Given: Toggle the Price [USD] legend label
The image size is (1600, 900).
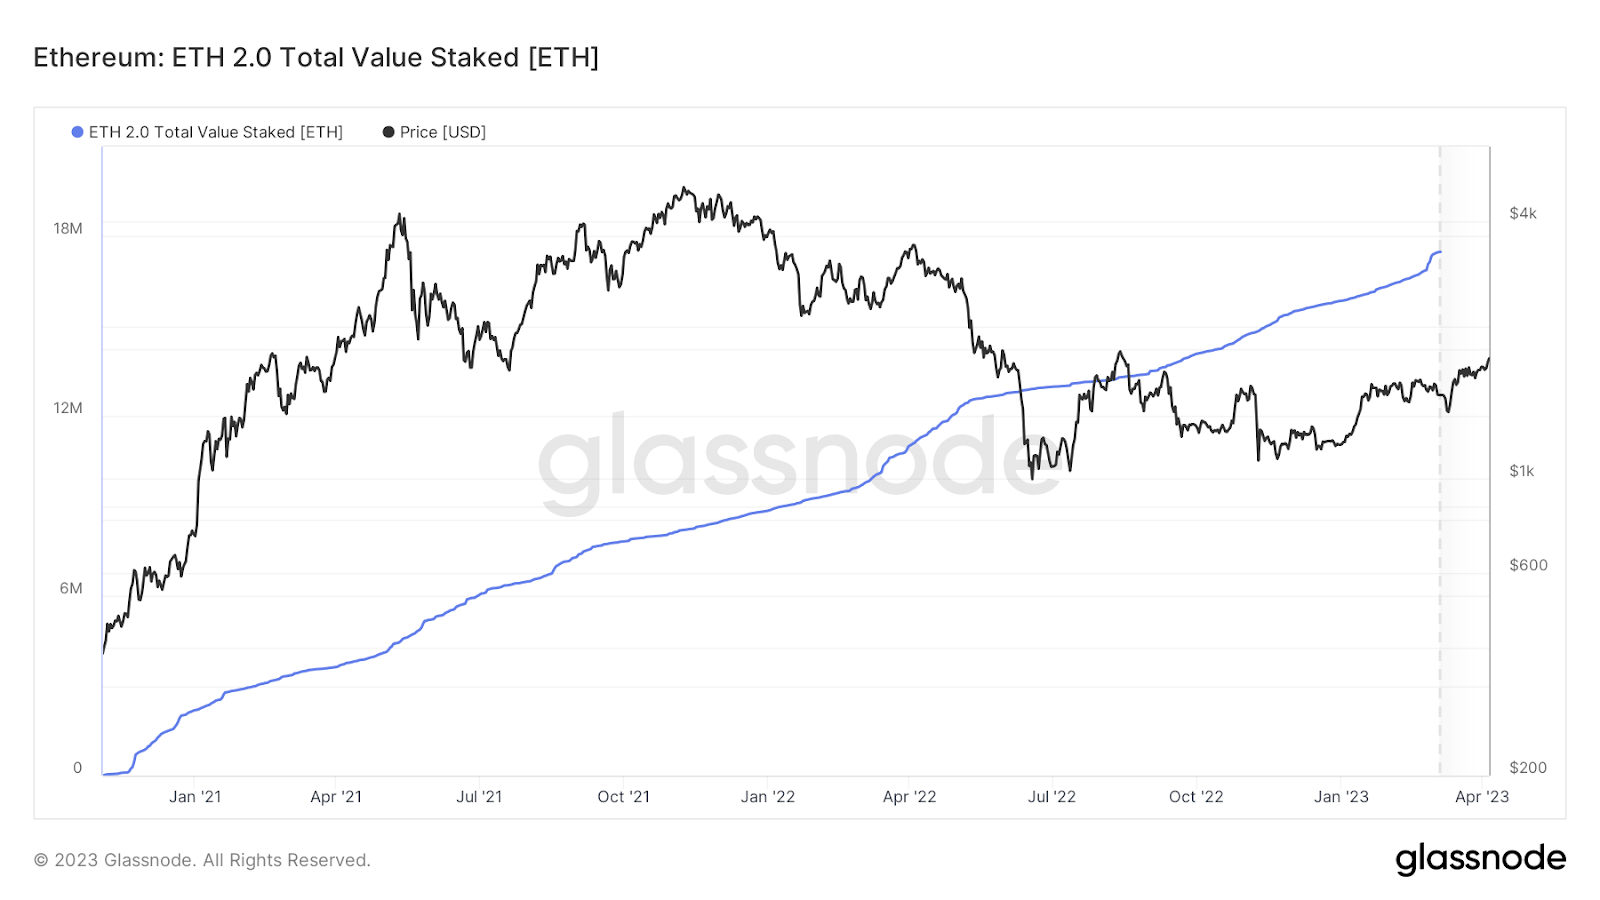Looking at the screenshot, I should [443, 132].
